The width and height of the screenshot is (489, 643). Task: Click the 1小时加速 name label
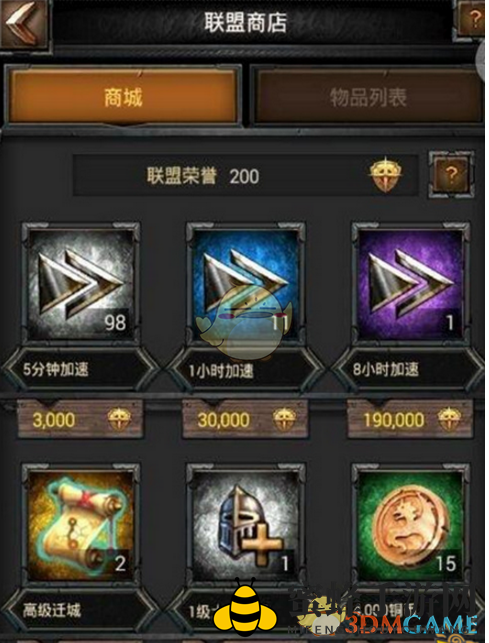point(221,370)
